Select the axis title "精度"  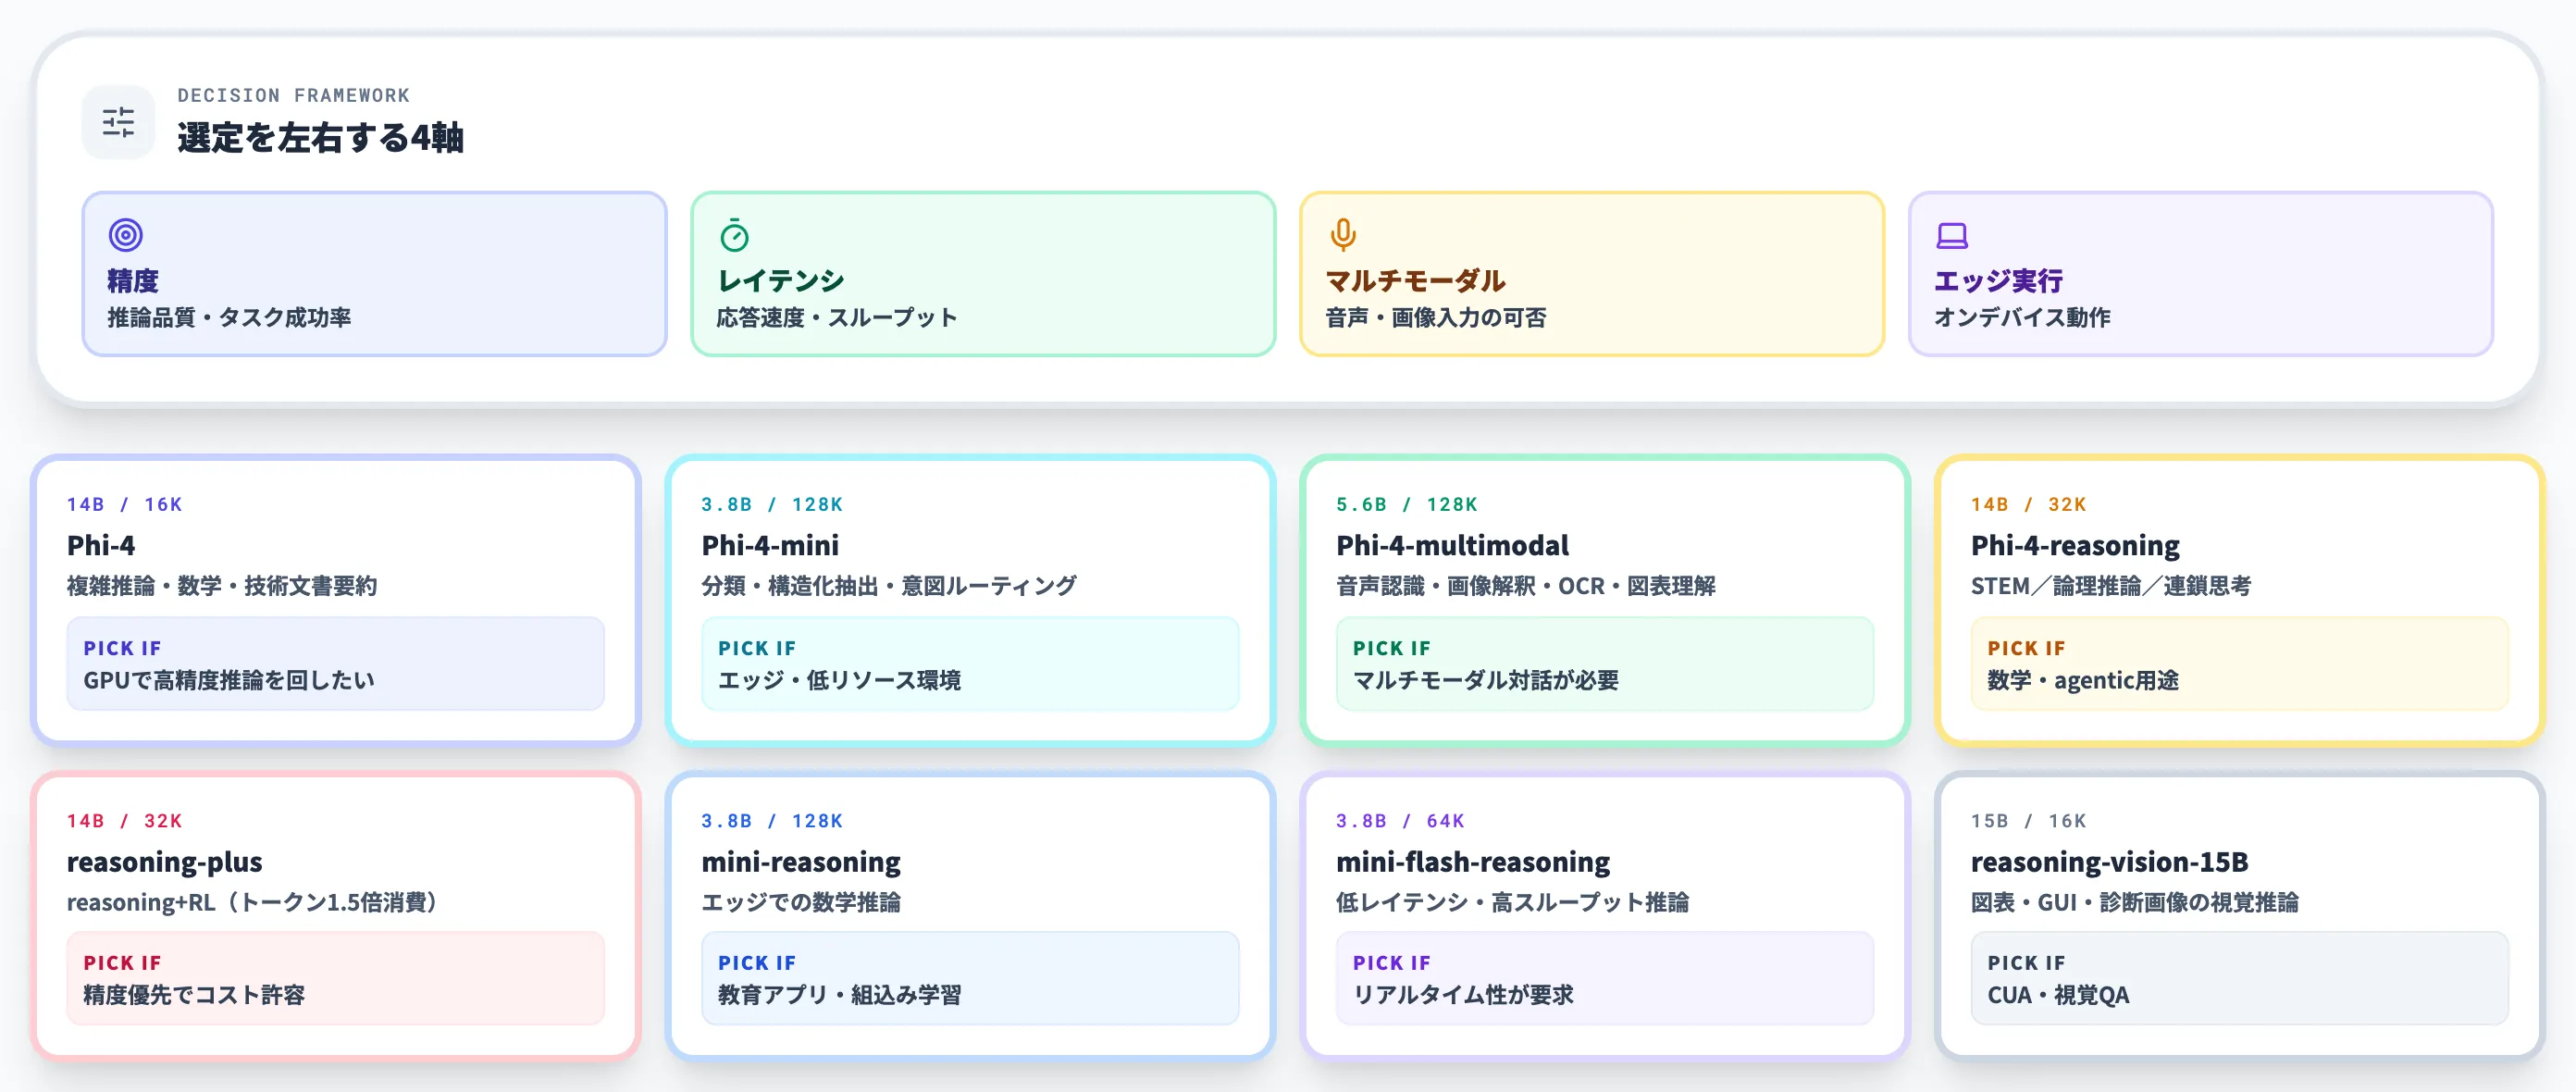pyautogui.click(x=133, y=281)
